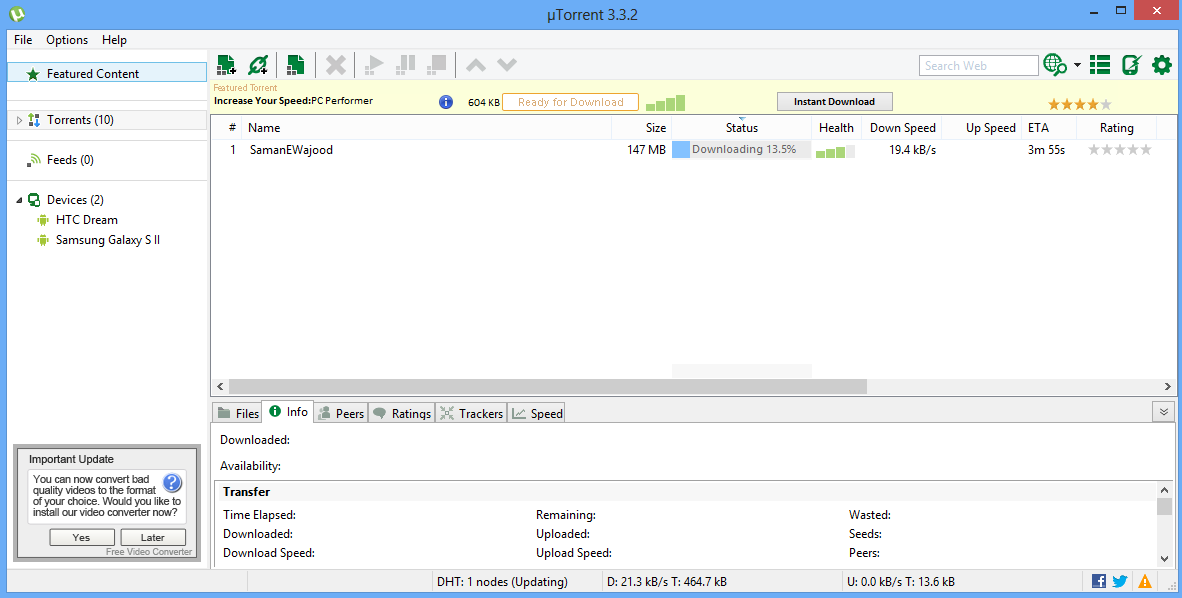Click the Instant Download button
Screen dimensions: 1182x598
[x=834, y=101]
